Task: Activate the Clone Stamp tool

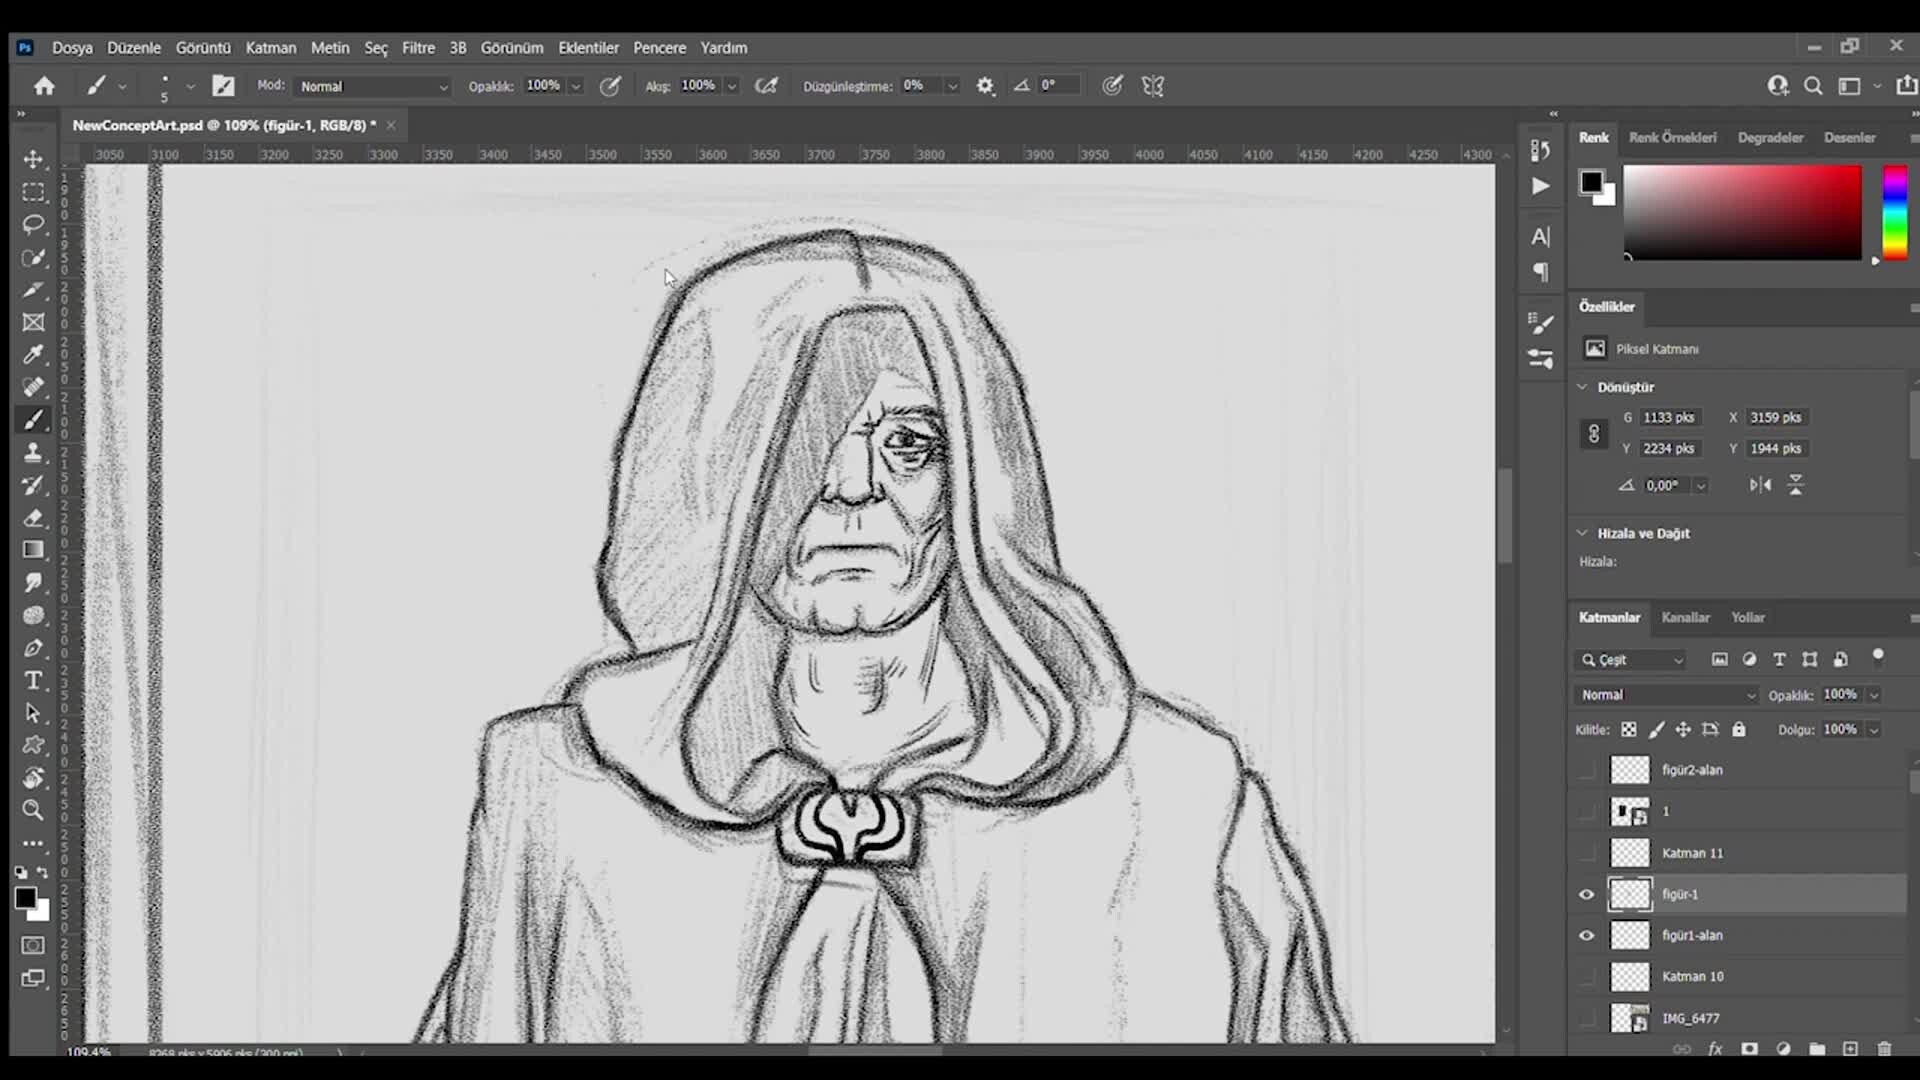Action: [33, 453]
